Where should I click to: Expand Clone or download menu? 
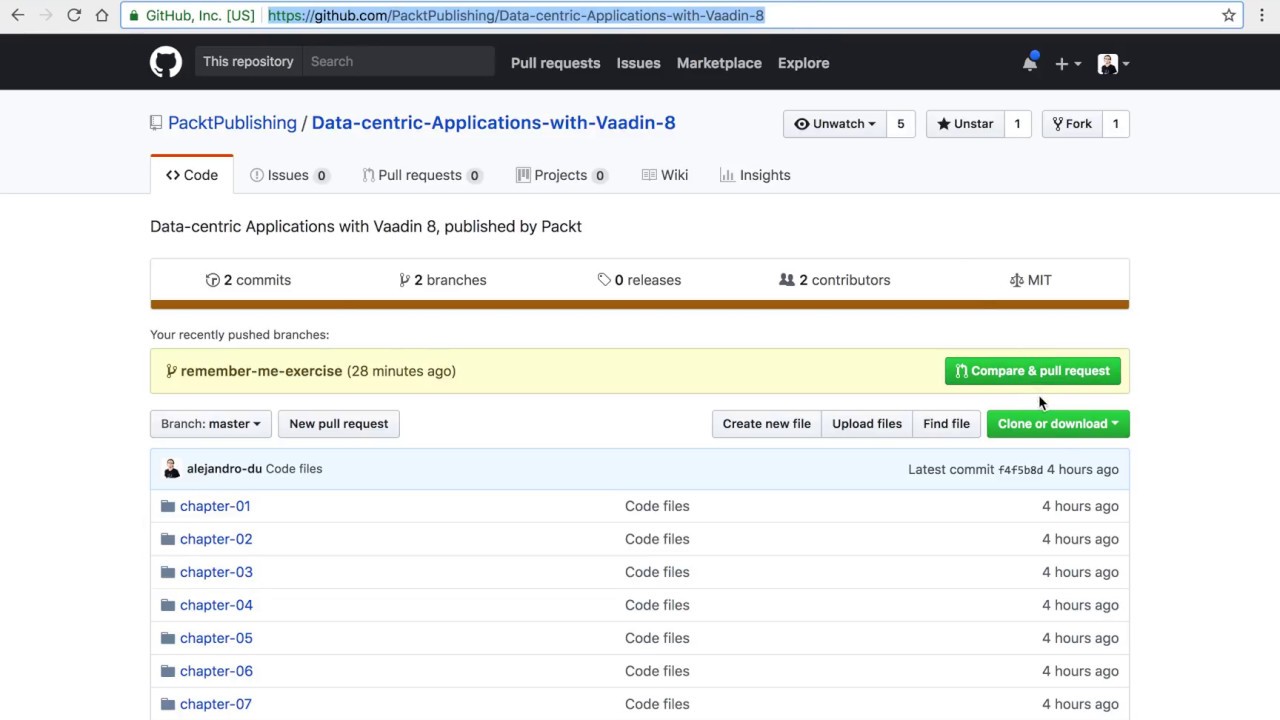coord(1057,424)
